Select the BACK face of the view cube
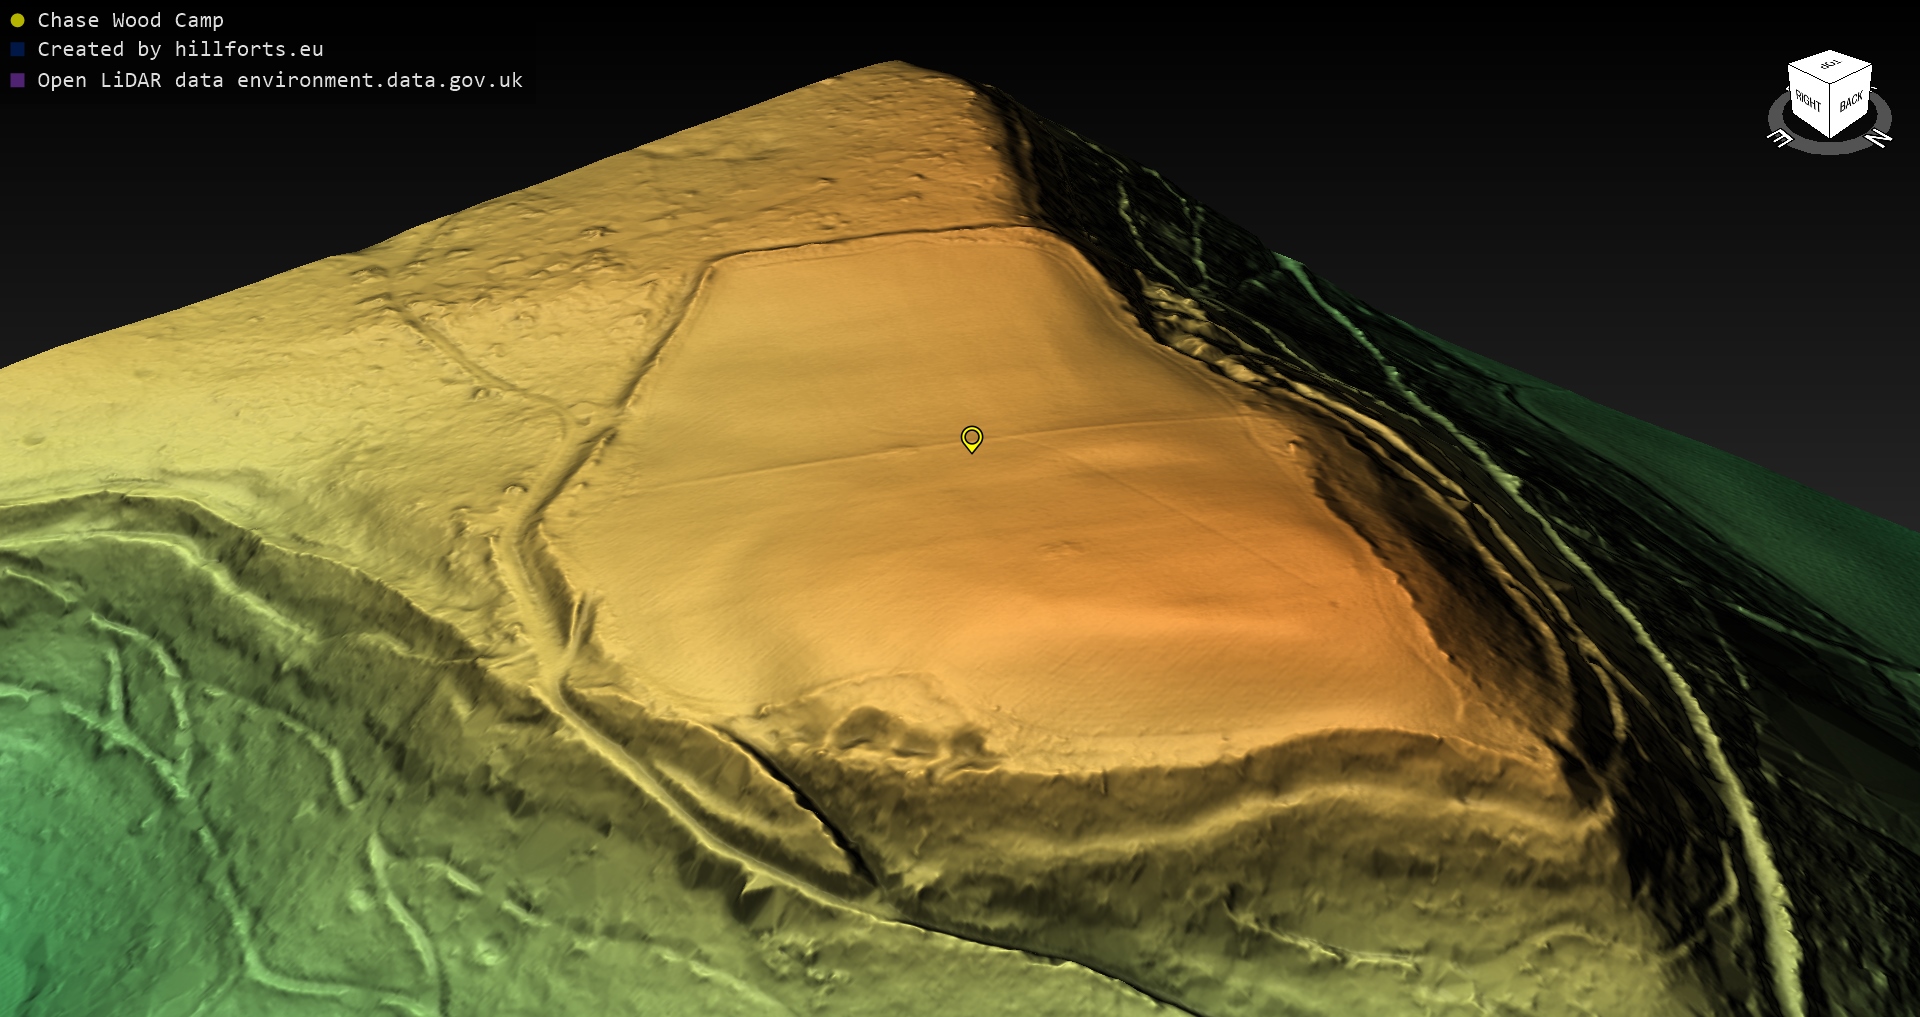This screenshot has width=1920, height=1017. 1851,101
